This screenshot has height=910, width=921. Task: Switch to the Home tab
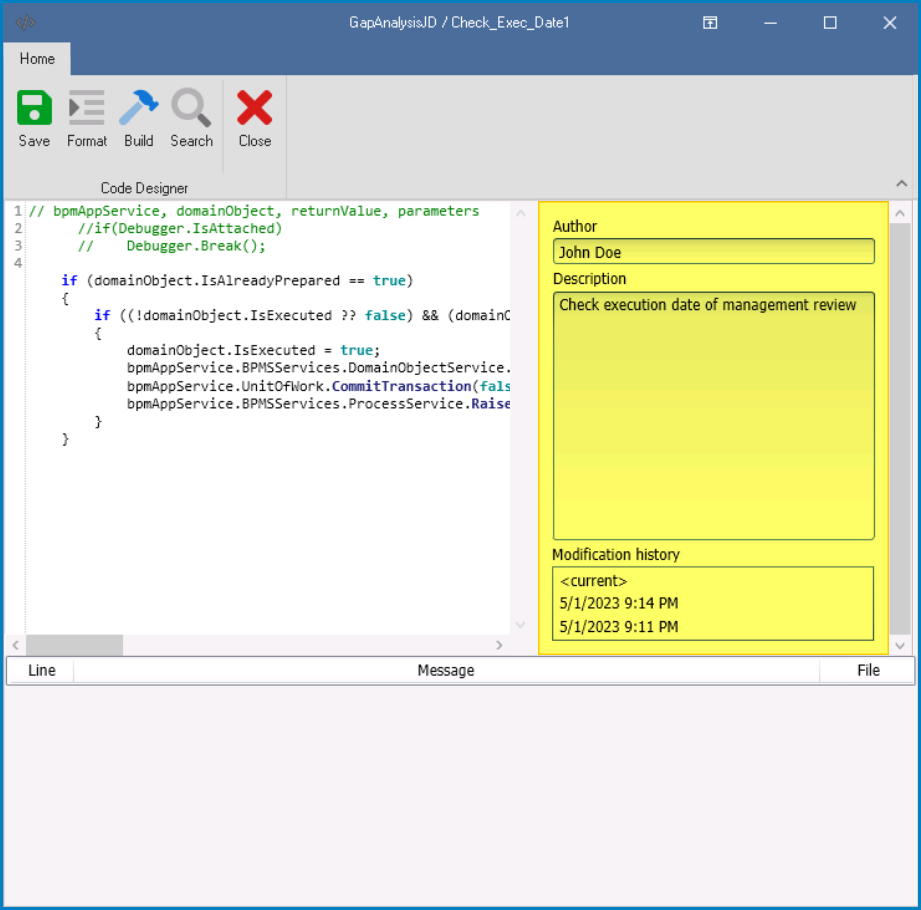37,59
